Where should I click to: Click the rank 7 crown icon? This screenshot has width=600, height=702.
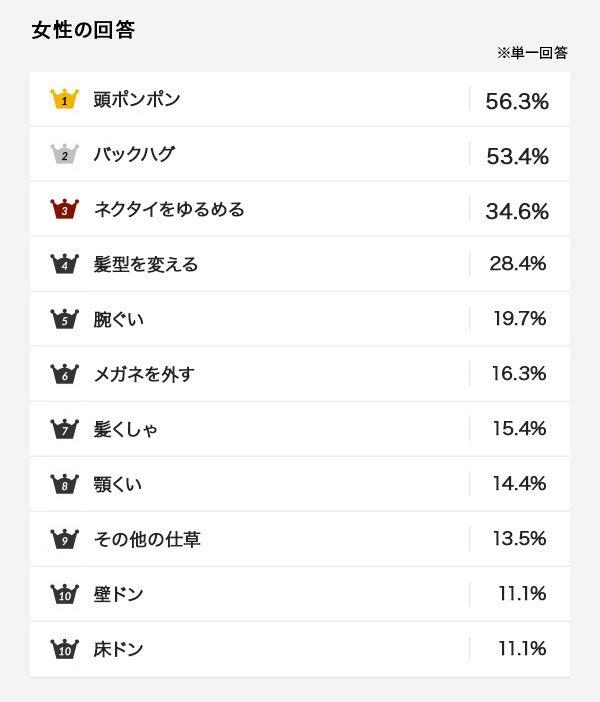coord(64,429)
